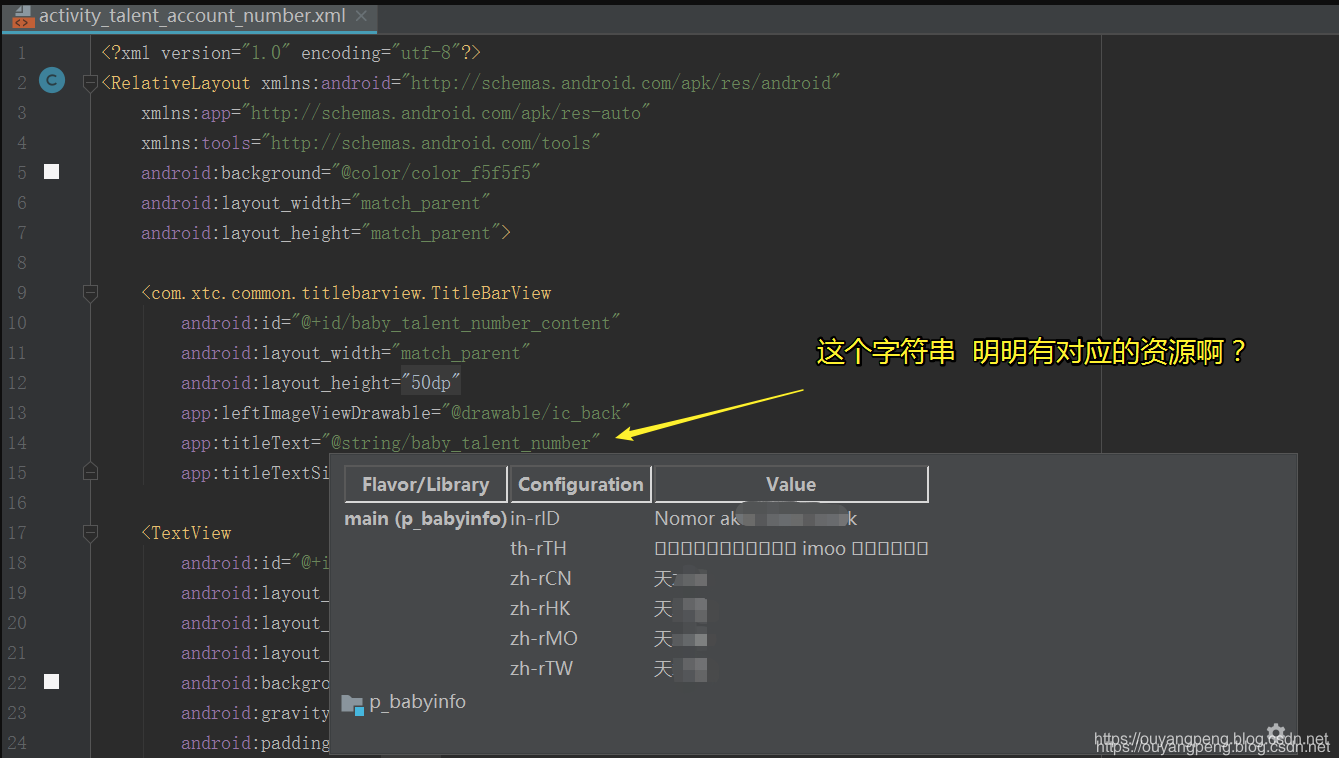Click the xmlns:app declaration on line 3
1339x758 pixels.
tap(396, 112)
